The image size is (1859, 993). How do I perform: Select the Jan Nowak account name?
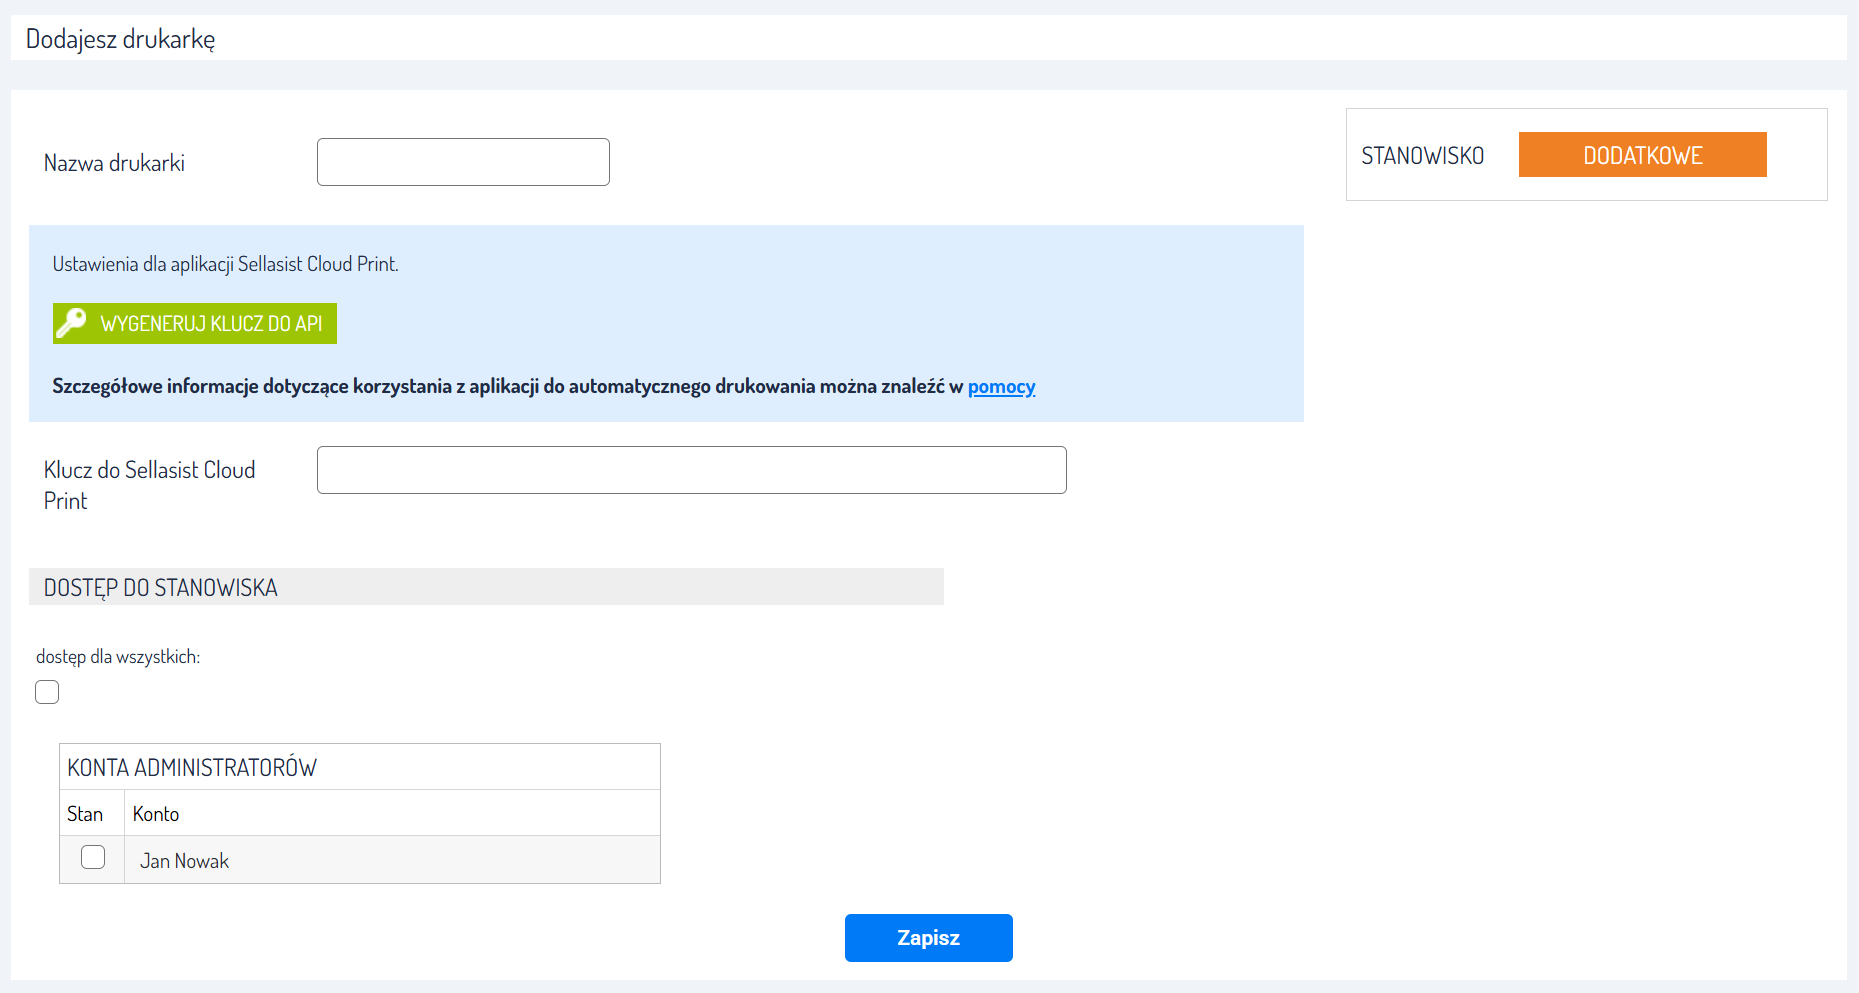[x=185, y=861]
